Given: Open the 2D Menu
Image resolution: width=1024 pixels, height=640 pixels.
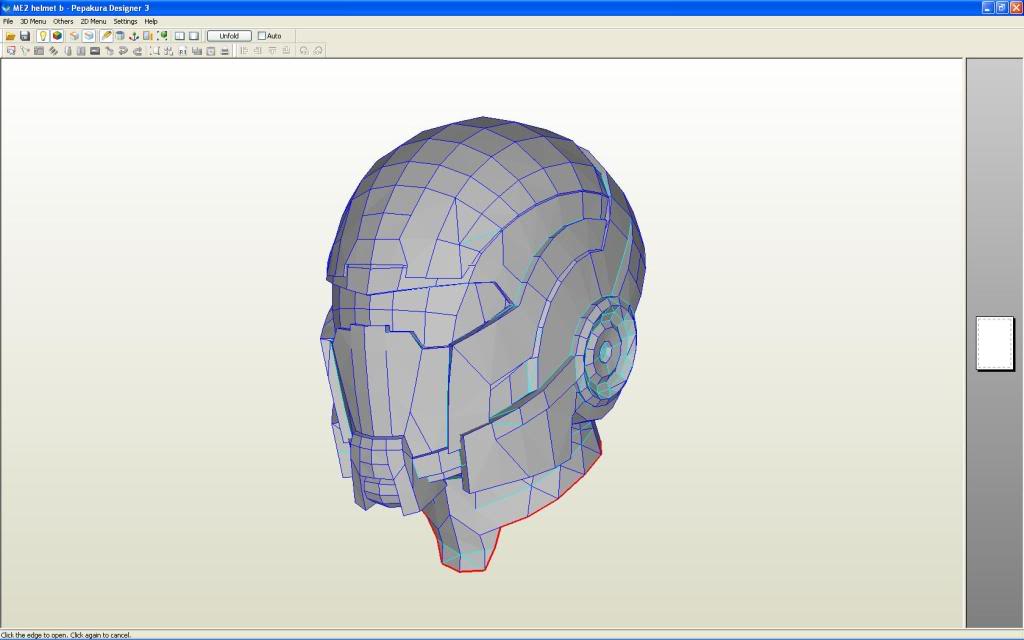Looking at the screenshot, I should tap(93, 22).
